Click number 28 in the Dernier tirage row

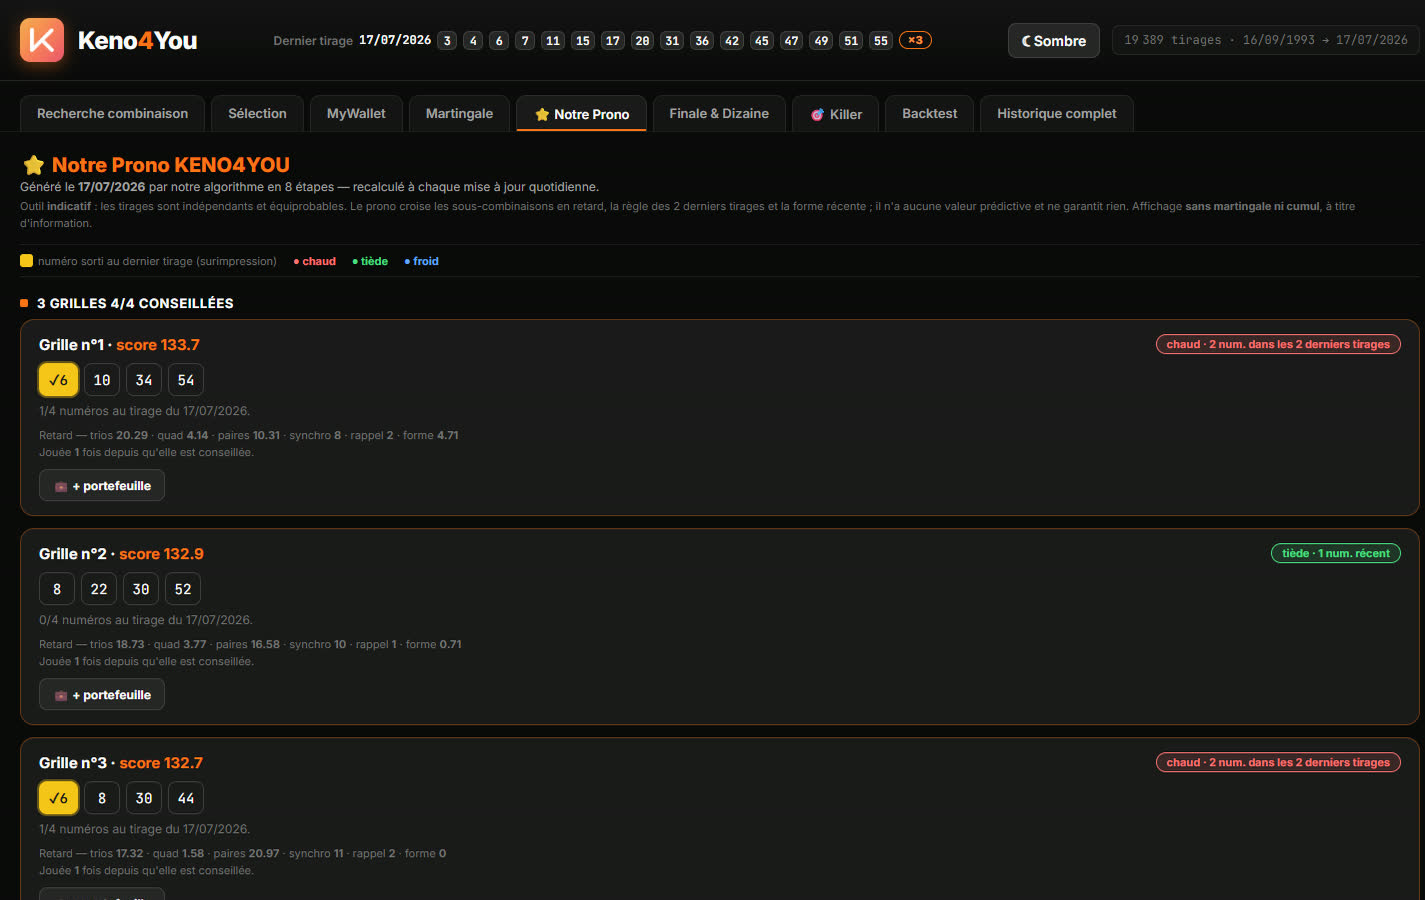(643, 41)
